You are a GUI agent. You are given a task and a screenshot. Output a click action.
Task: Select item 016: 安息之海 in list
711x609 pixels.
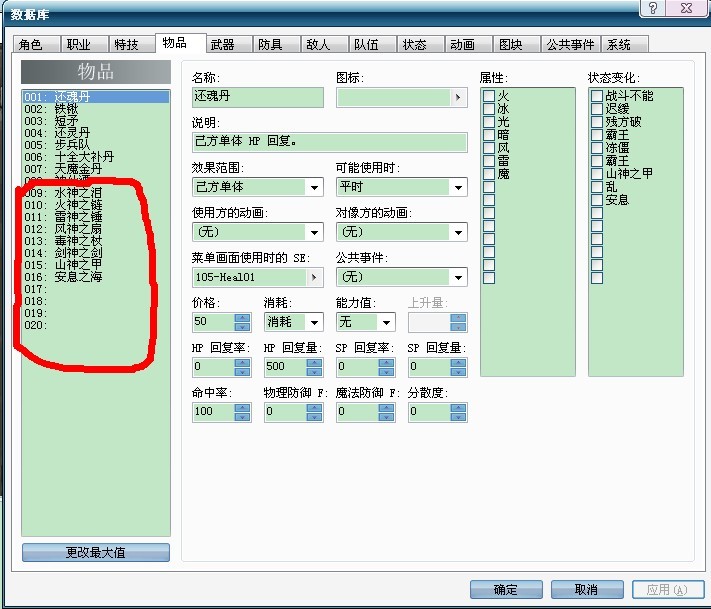96,277
